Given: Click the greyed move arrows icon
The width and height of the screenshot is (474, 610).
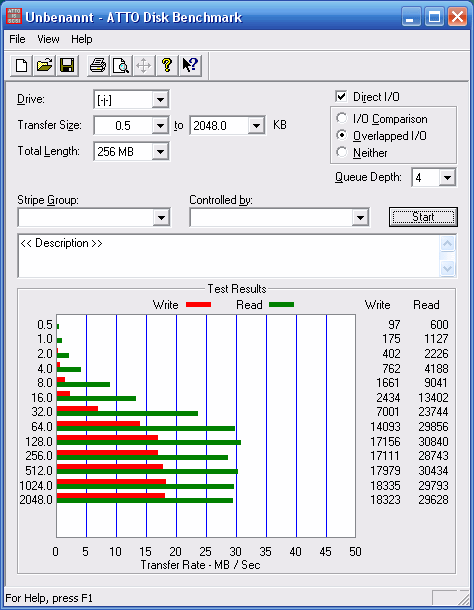Looking at the screenshot, I should (x=144, y=65).
